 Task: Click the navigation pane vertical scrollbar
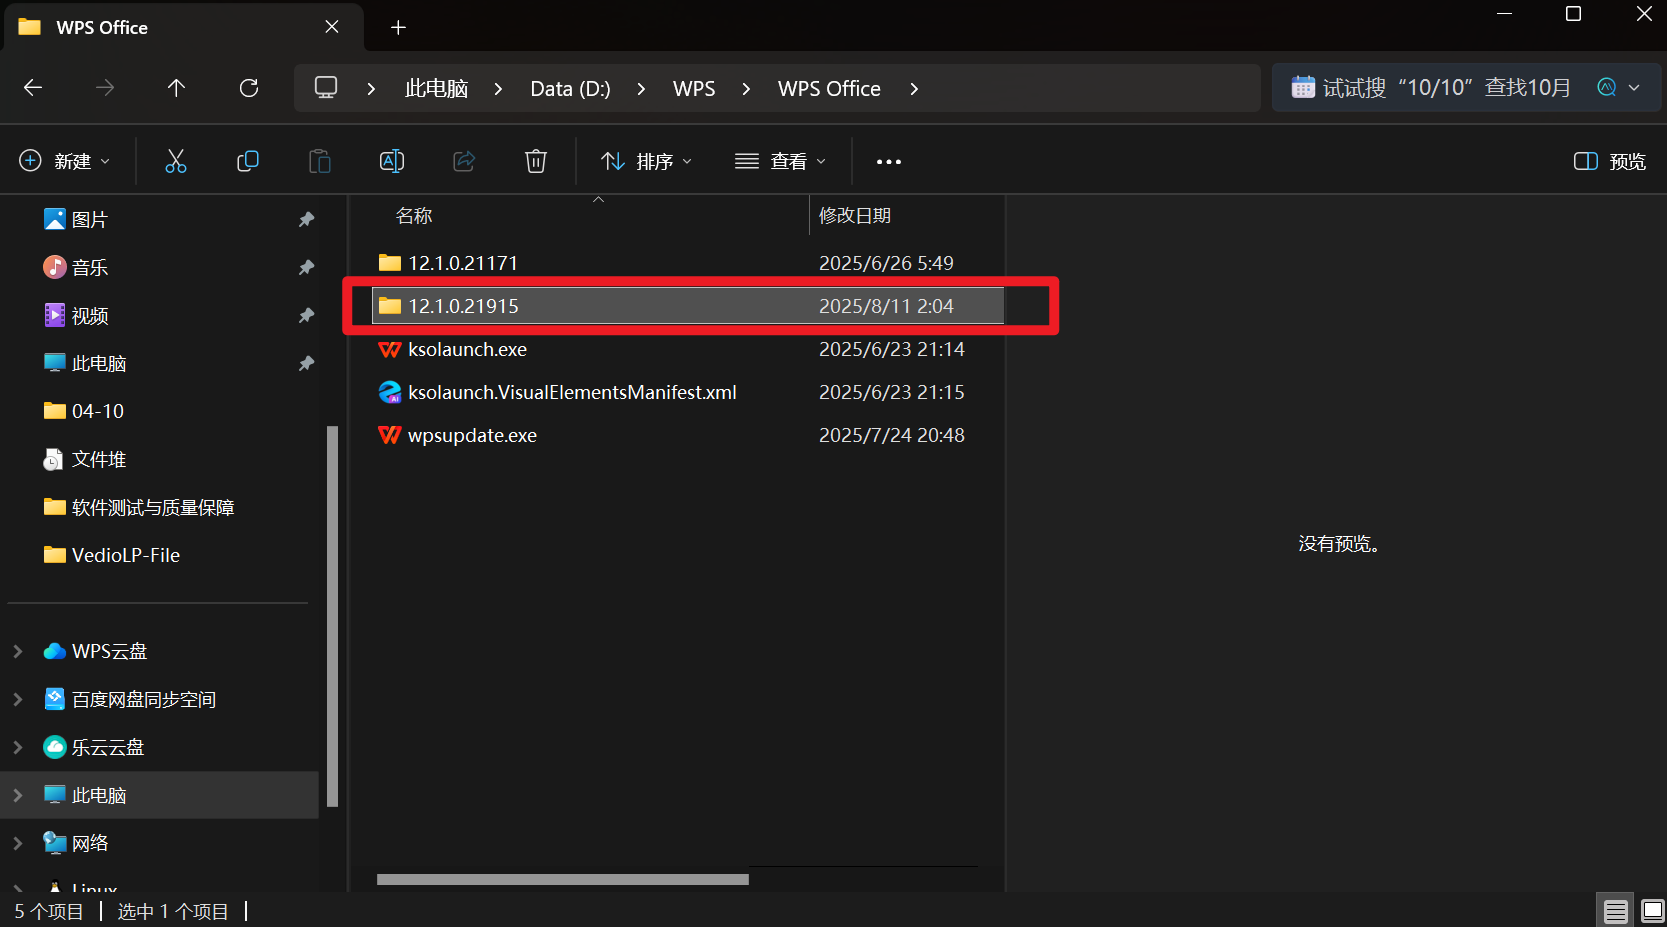tap(332, 616)
